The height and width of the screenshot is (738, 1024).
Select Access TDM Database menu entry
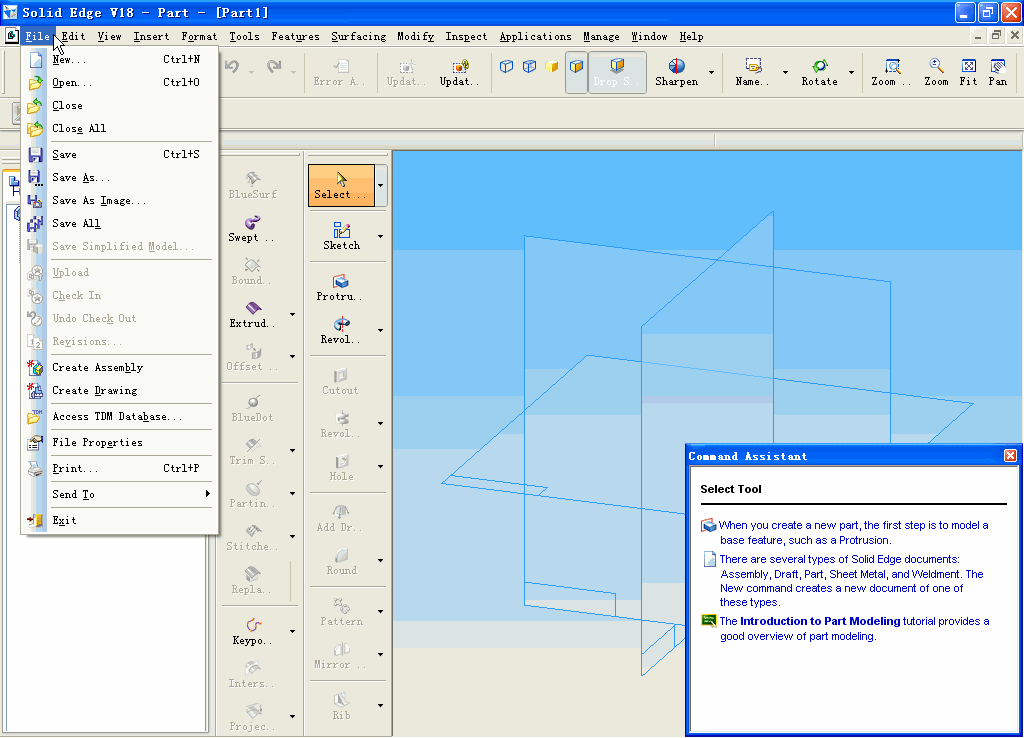pyautogui.click(x=120, y=417)
